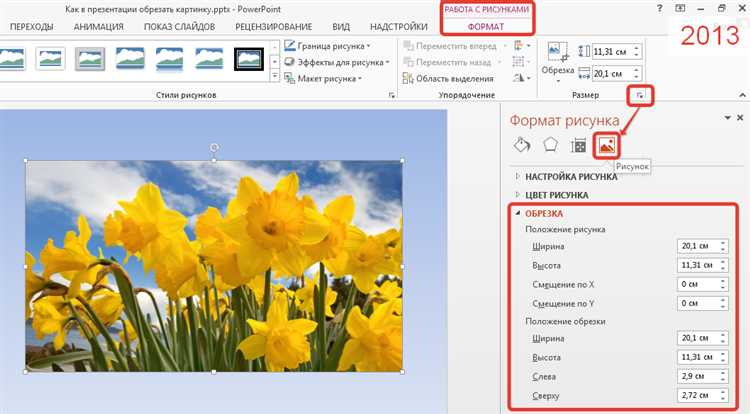
Task: Open the Макет рисунка dropdown
Action: pos(323,78)
